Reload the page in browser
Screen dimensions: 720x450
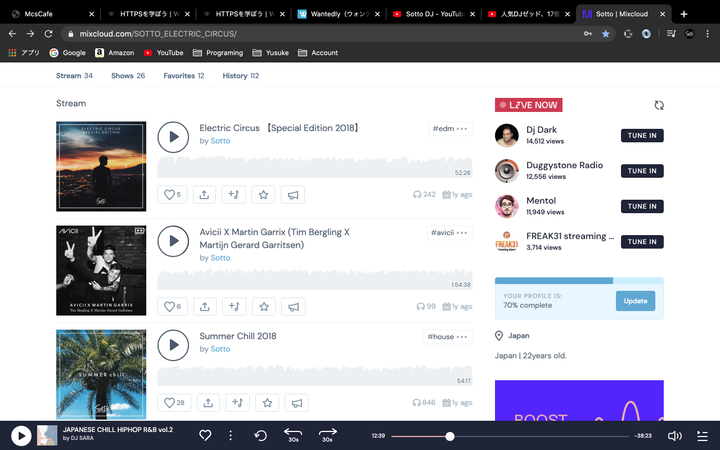coord(48,34)
